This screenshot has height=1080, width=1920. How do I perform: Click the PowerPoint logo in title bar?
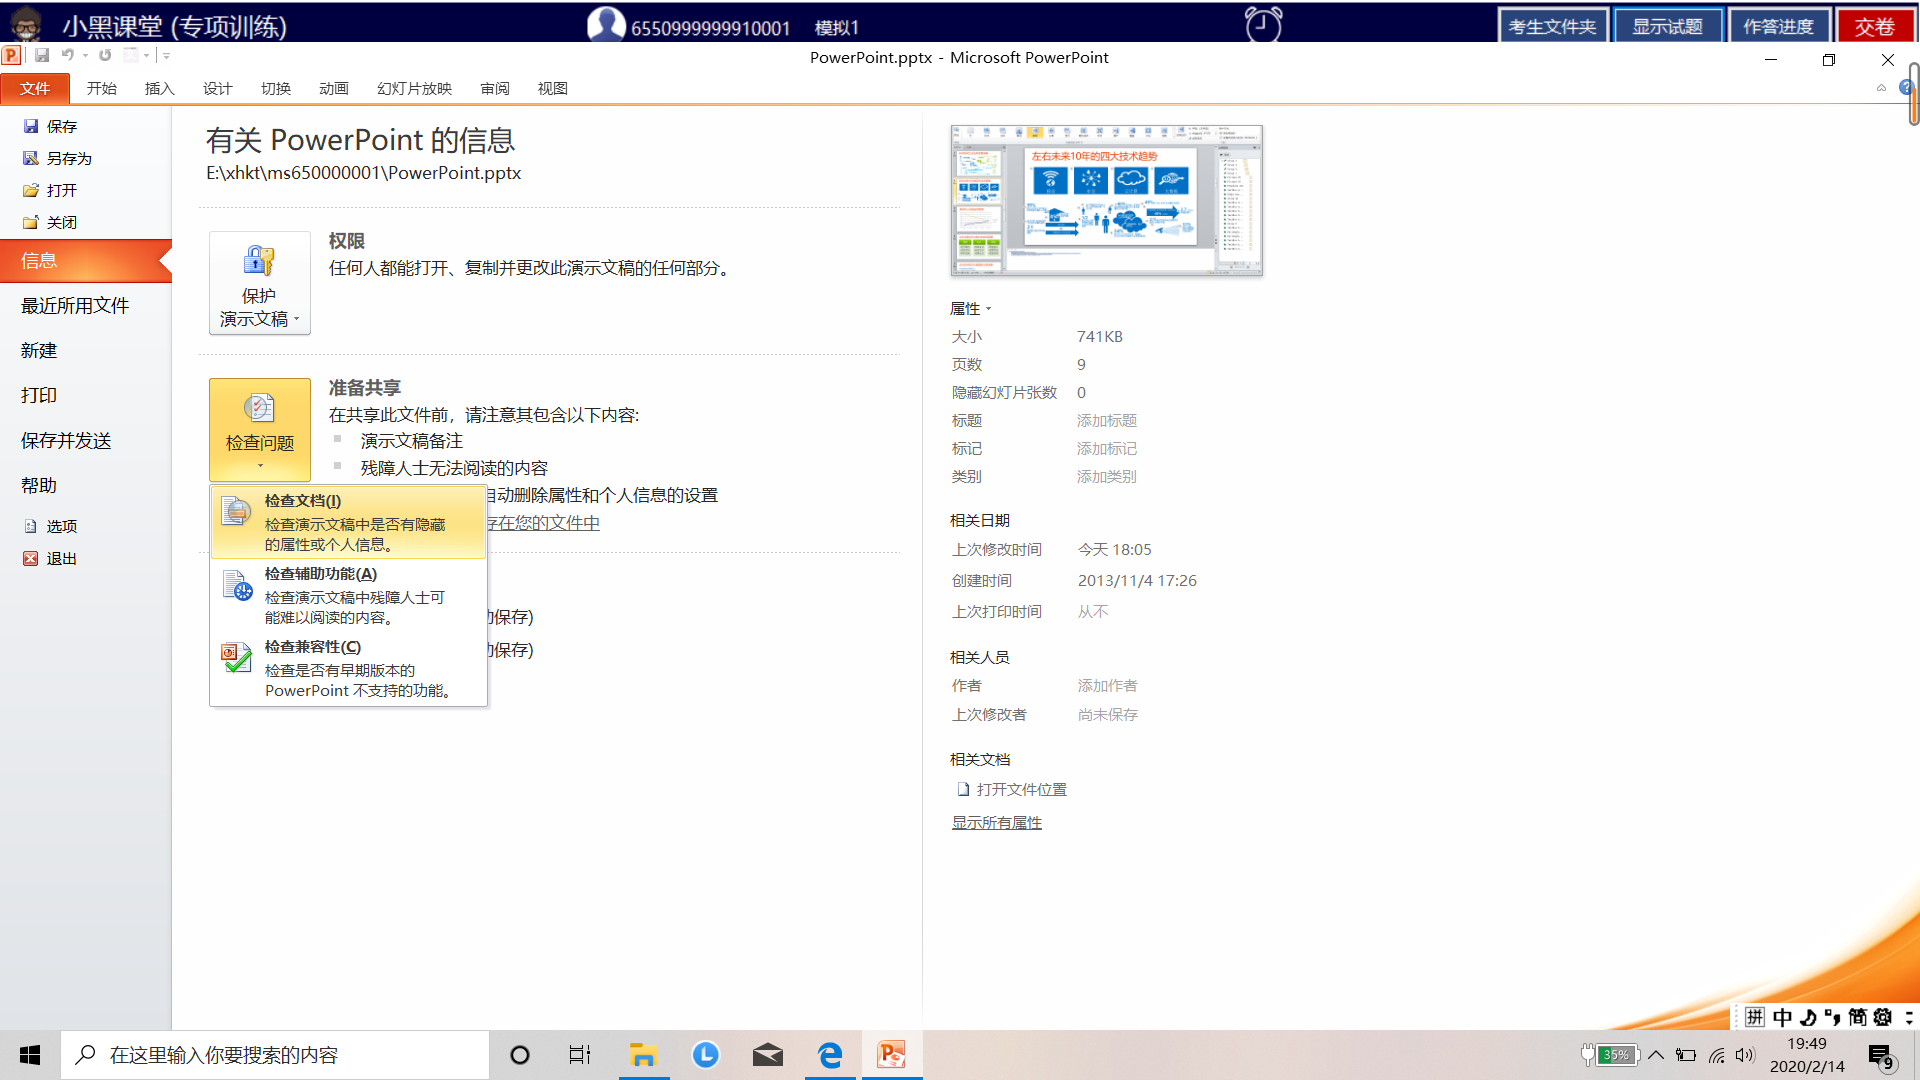[x=11, y=55]
